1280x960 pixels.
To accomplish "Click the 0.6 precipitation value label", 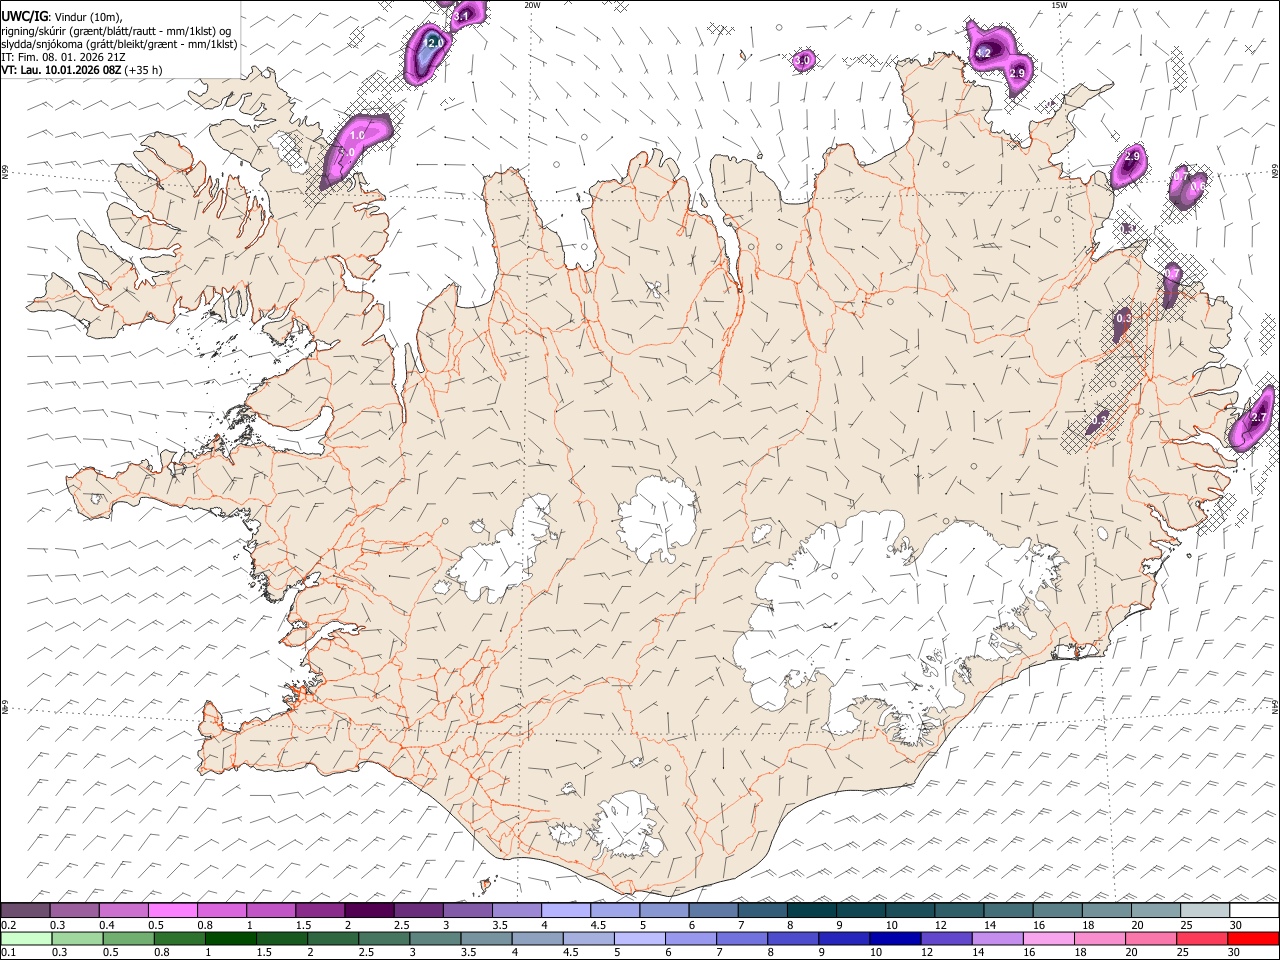I will point(1198,185).
